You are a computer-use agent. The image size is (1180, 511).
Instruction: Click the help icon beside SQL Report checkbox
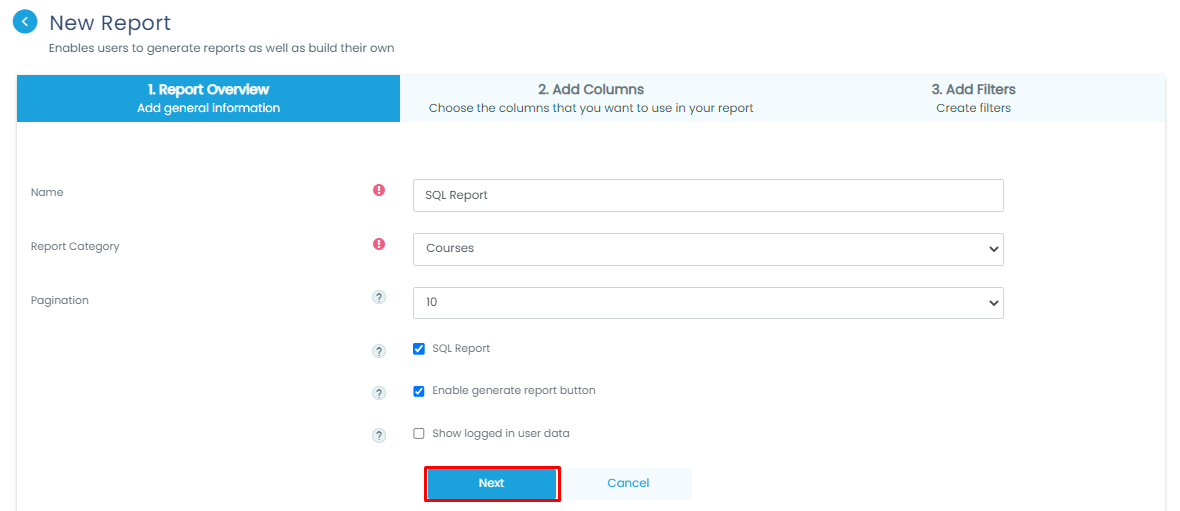tap(379, 351)
